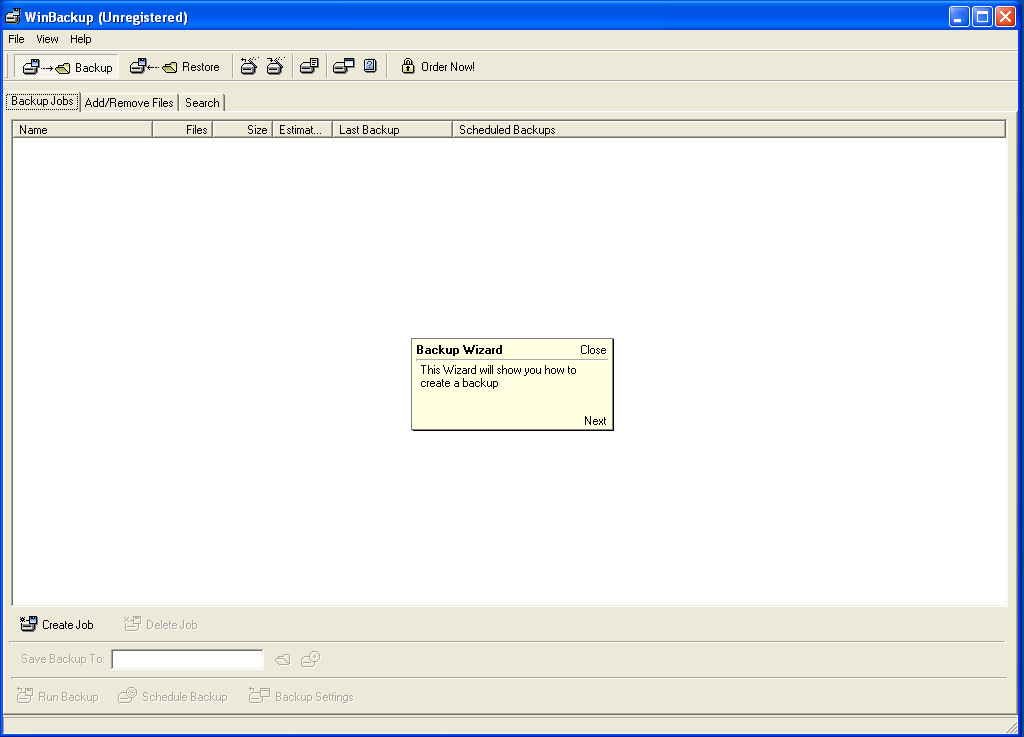Screen dimensions: 1024x737
Task: Click the toolbar drive-with-document icon
Action: [x=310, y=66]
